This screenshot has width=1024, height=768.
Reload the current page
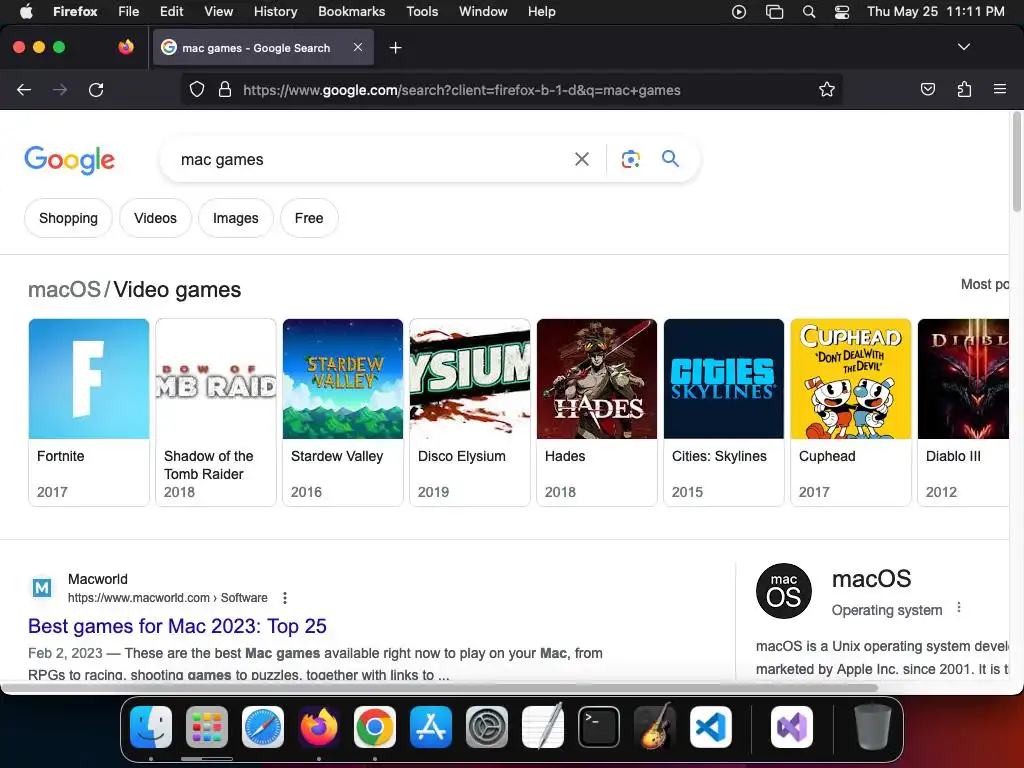coord(96,90)
